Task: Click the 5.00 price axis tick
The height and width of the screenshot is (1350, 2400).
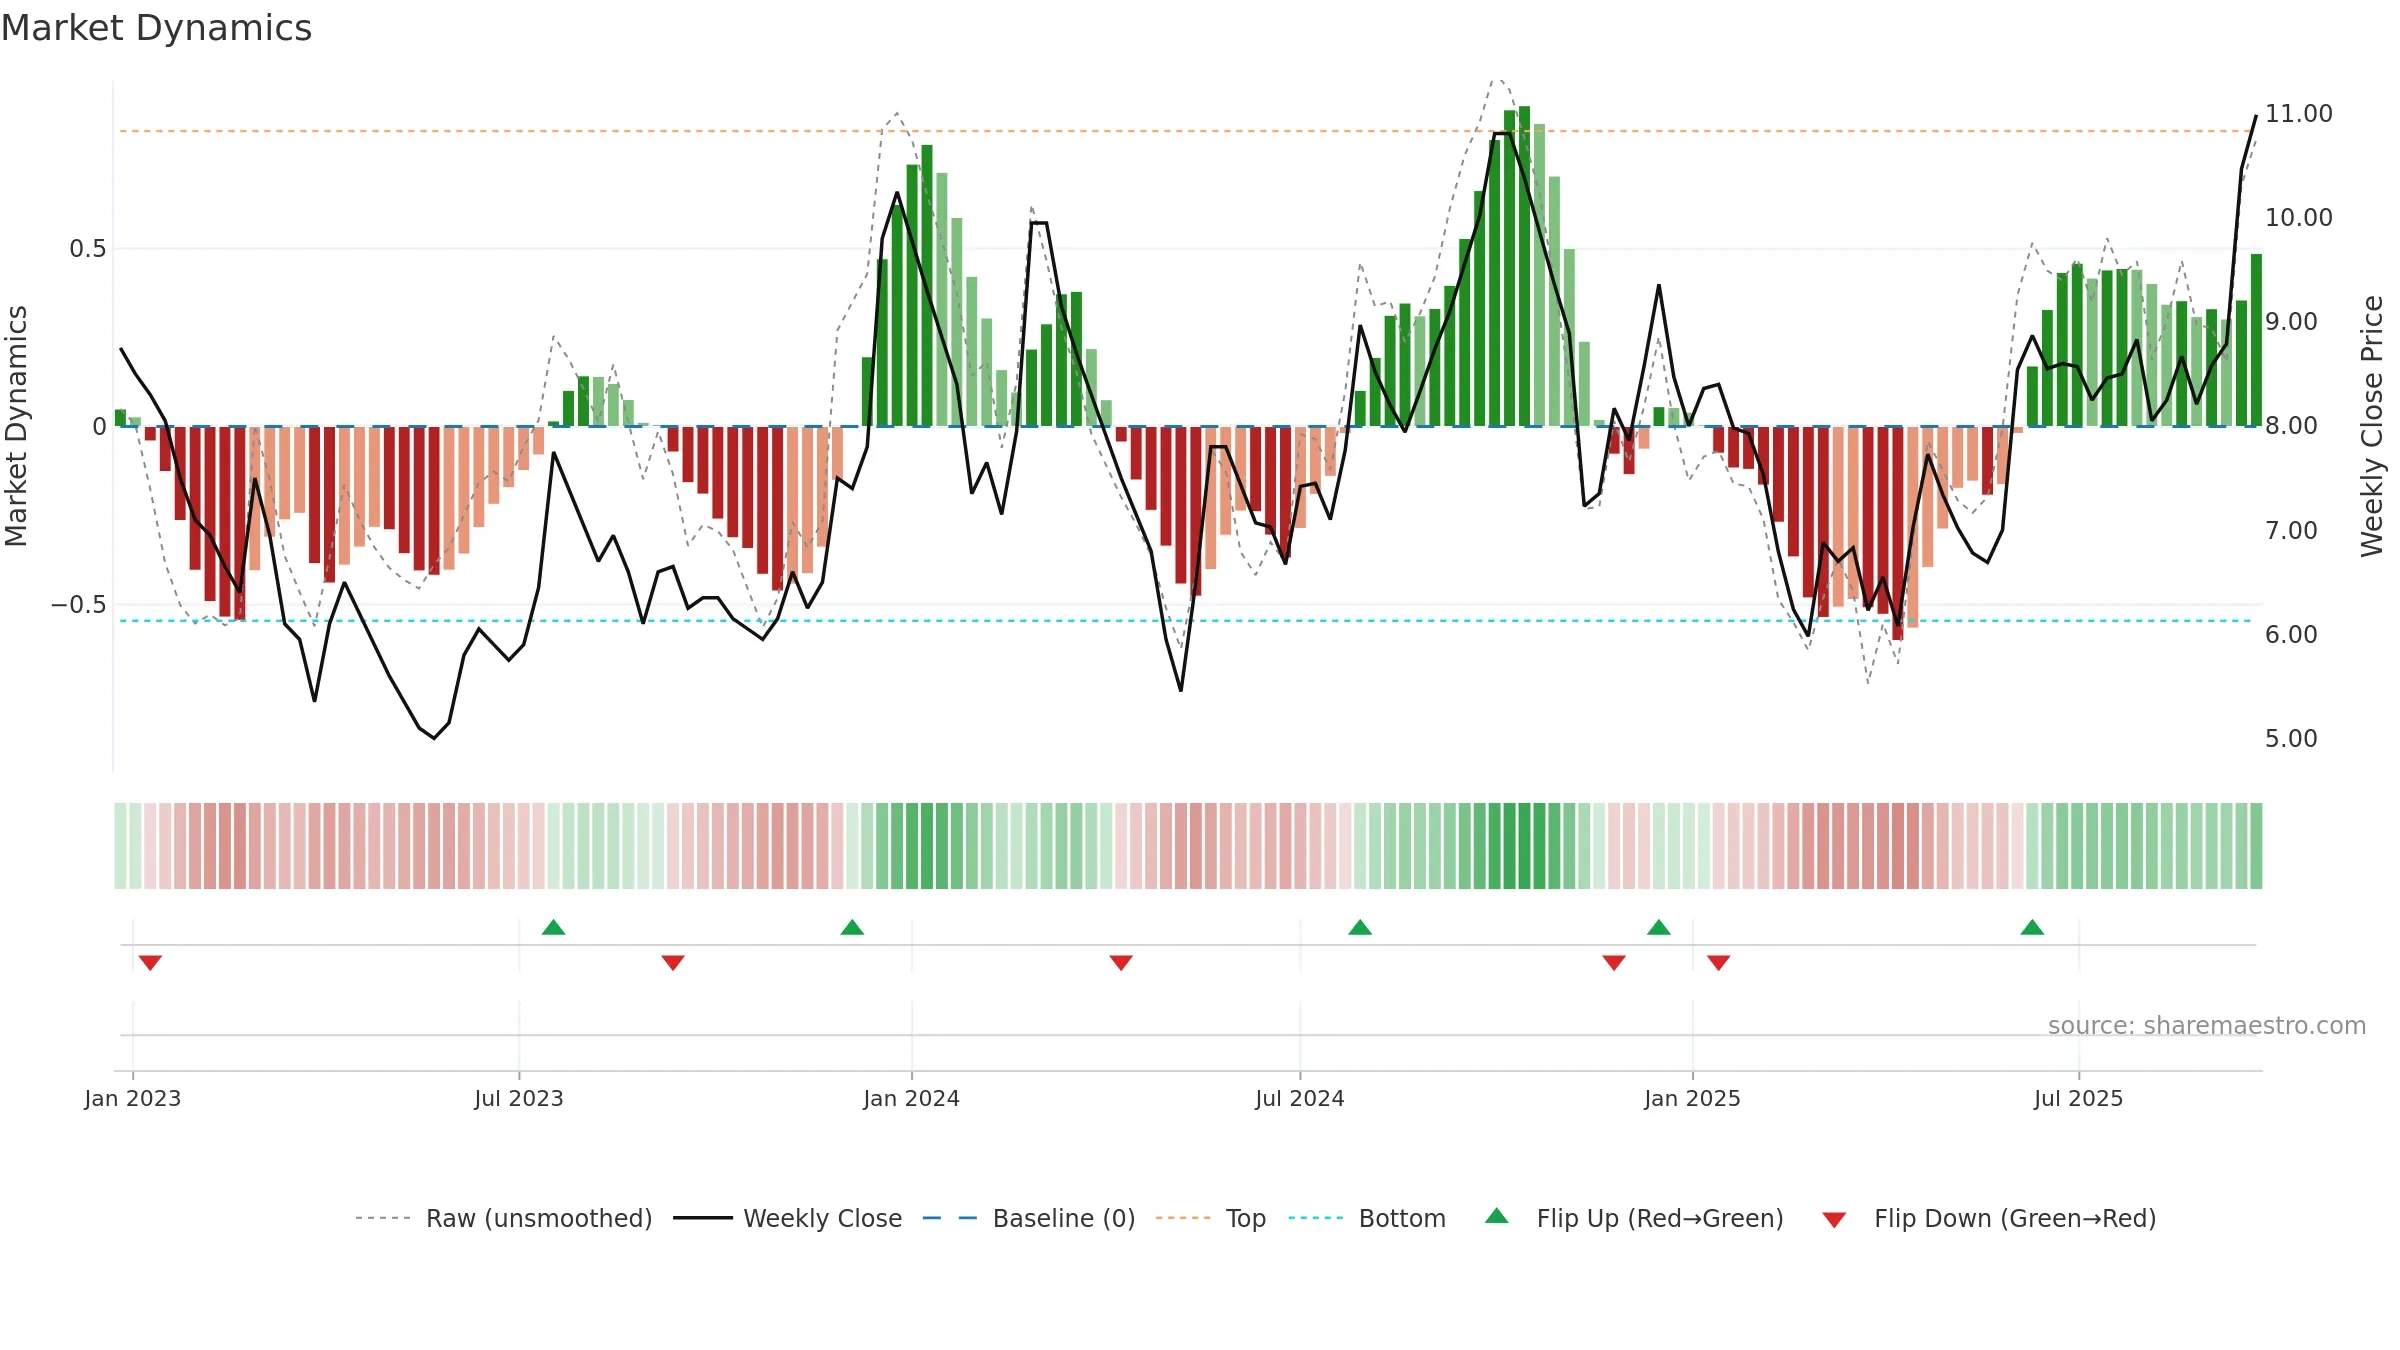Action: point(2291,738)
